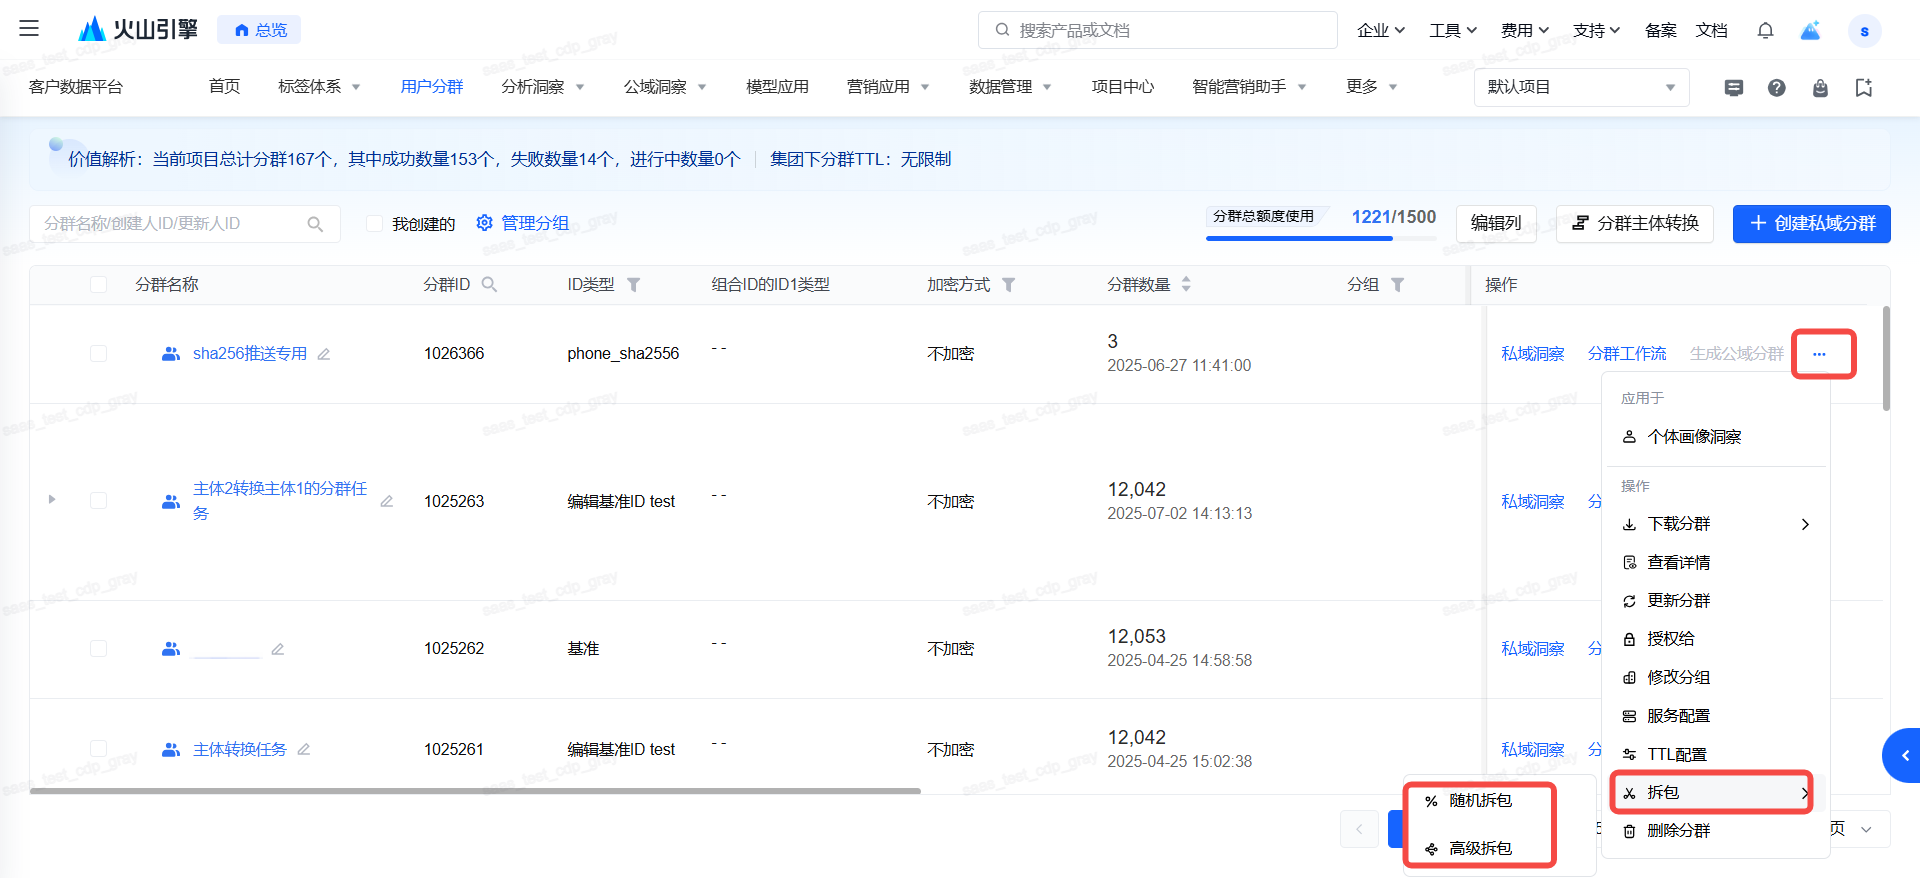1920x878 pixels.
Task: Open the three-dots more actions button
Action: pyautogui.click(x=1819, y=354)
